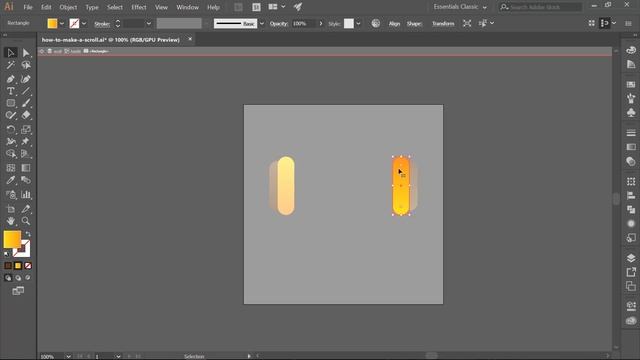Open the graphic Style dropdown
This screenshot has width=640, height=360.
[x=358, y=24]
